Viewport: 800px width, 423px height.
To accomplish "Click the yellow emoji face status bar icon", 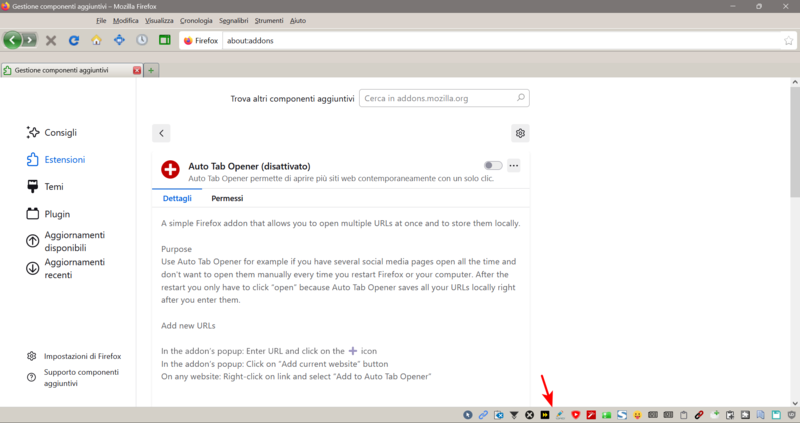I will [637, 415].
